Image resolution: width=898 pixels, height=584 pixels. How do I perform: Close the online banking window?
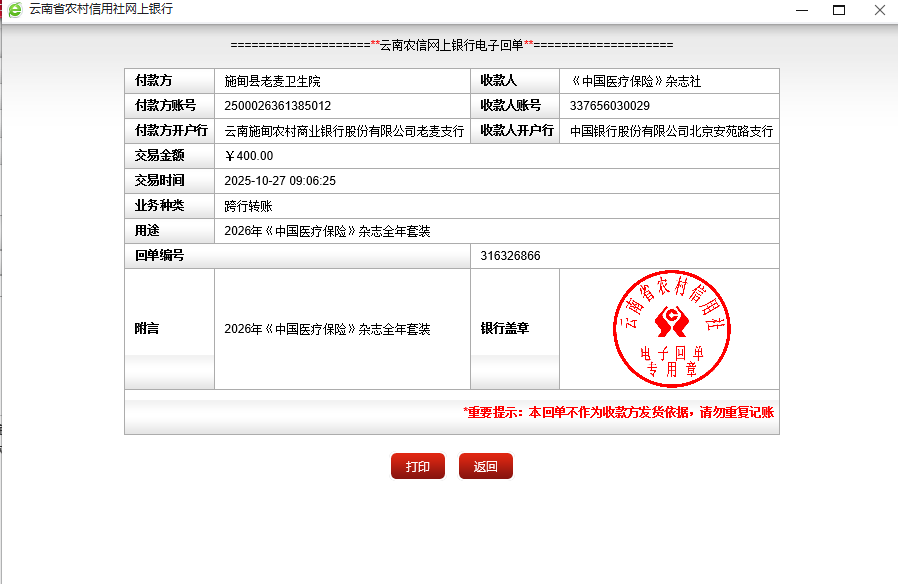click(877, 10)
